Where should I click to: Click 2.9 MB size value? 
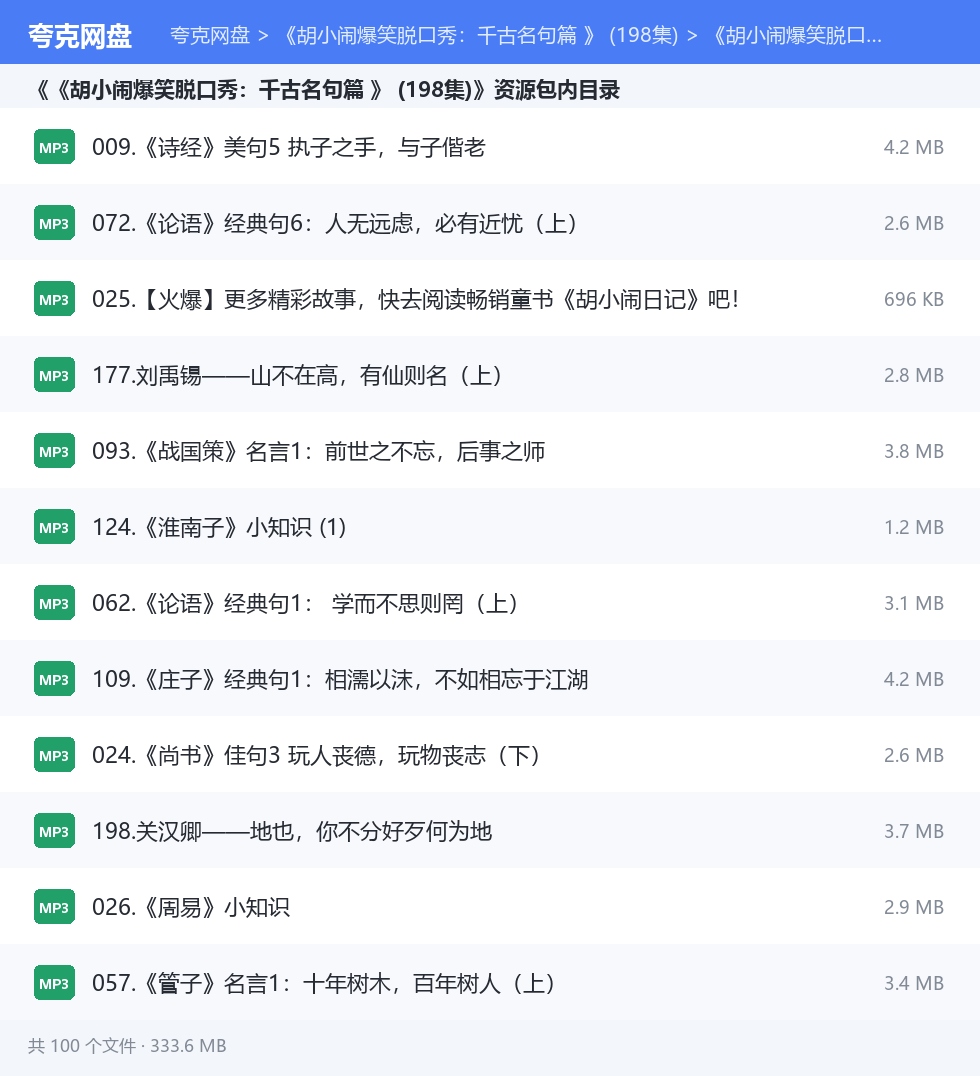(x=913, y=907)
